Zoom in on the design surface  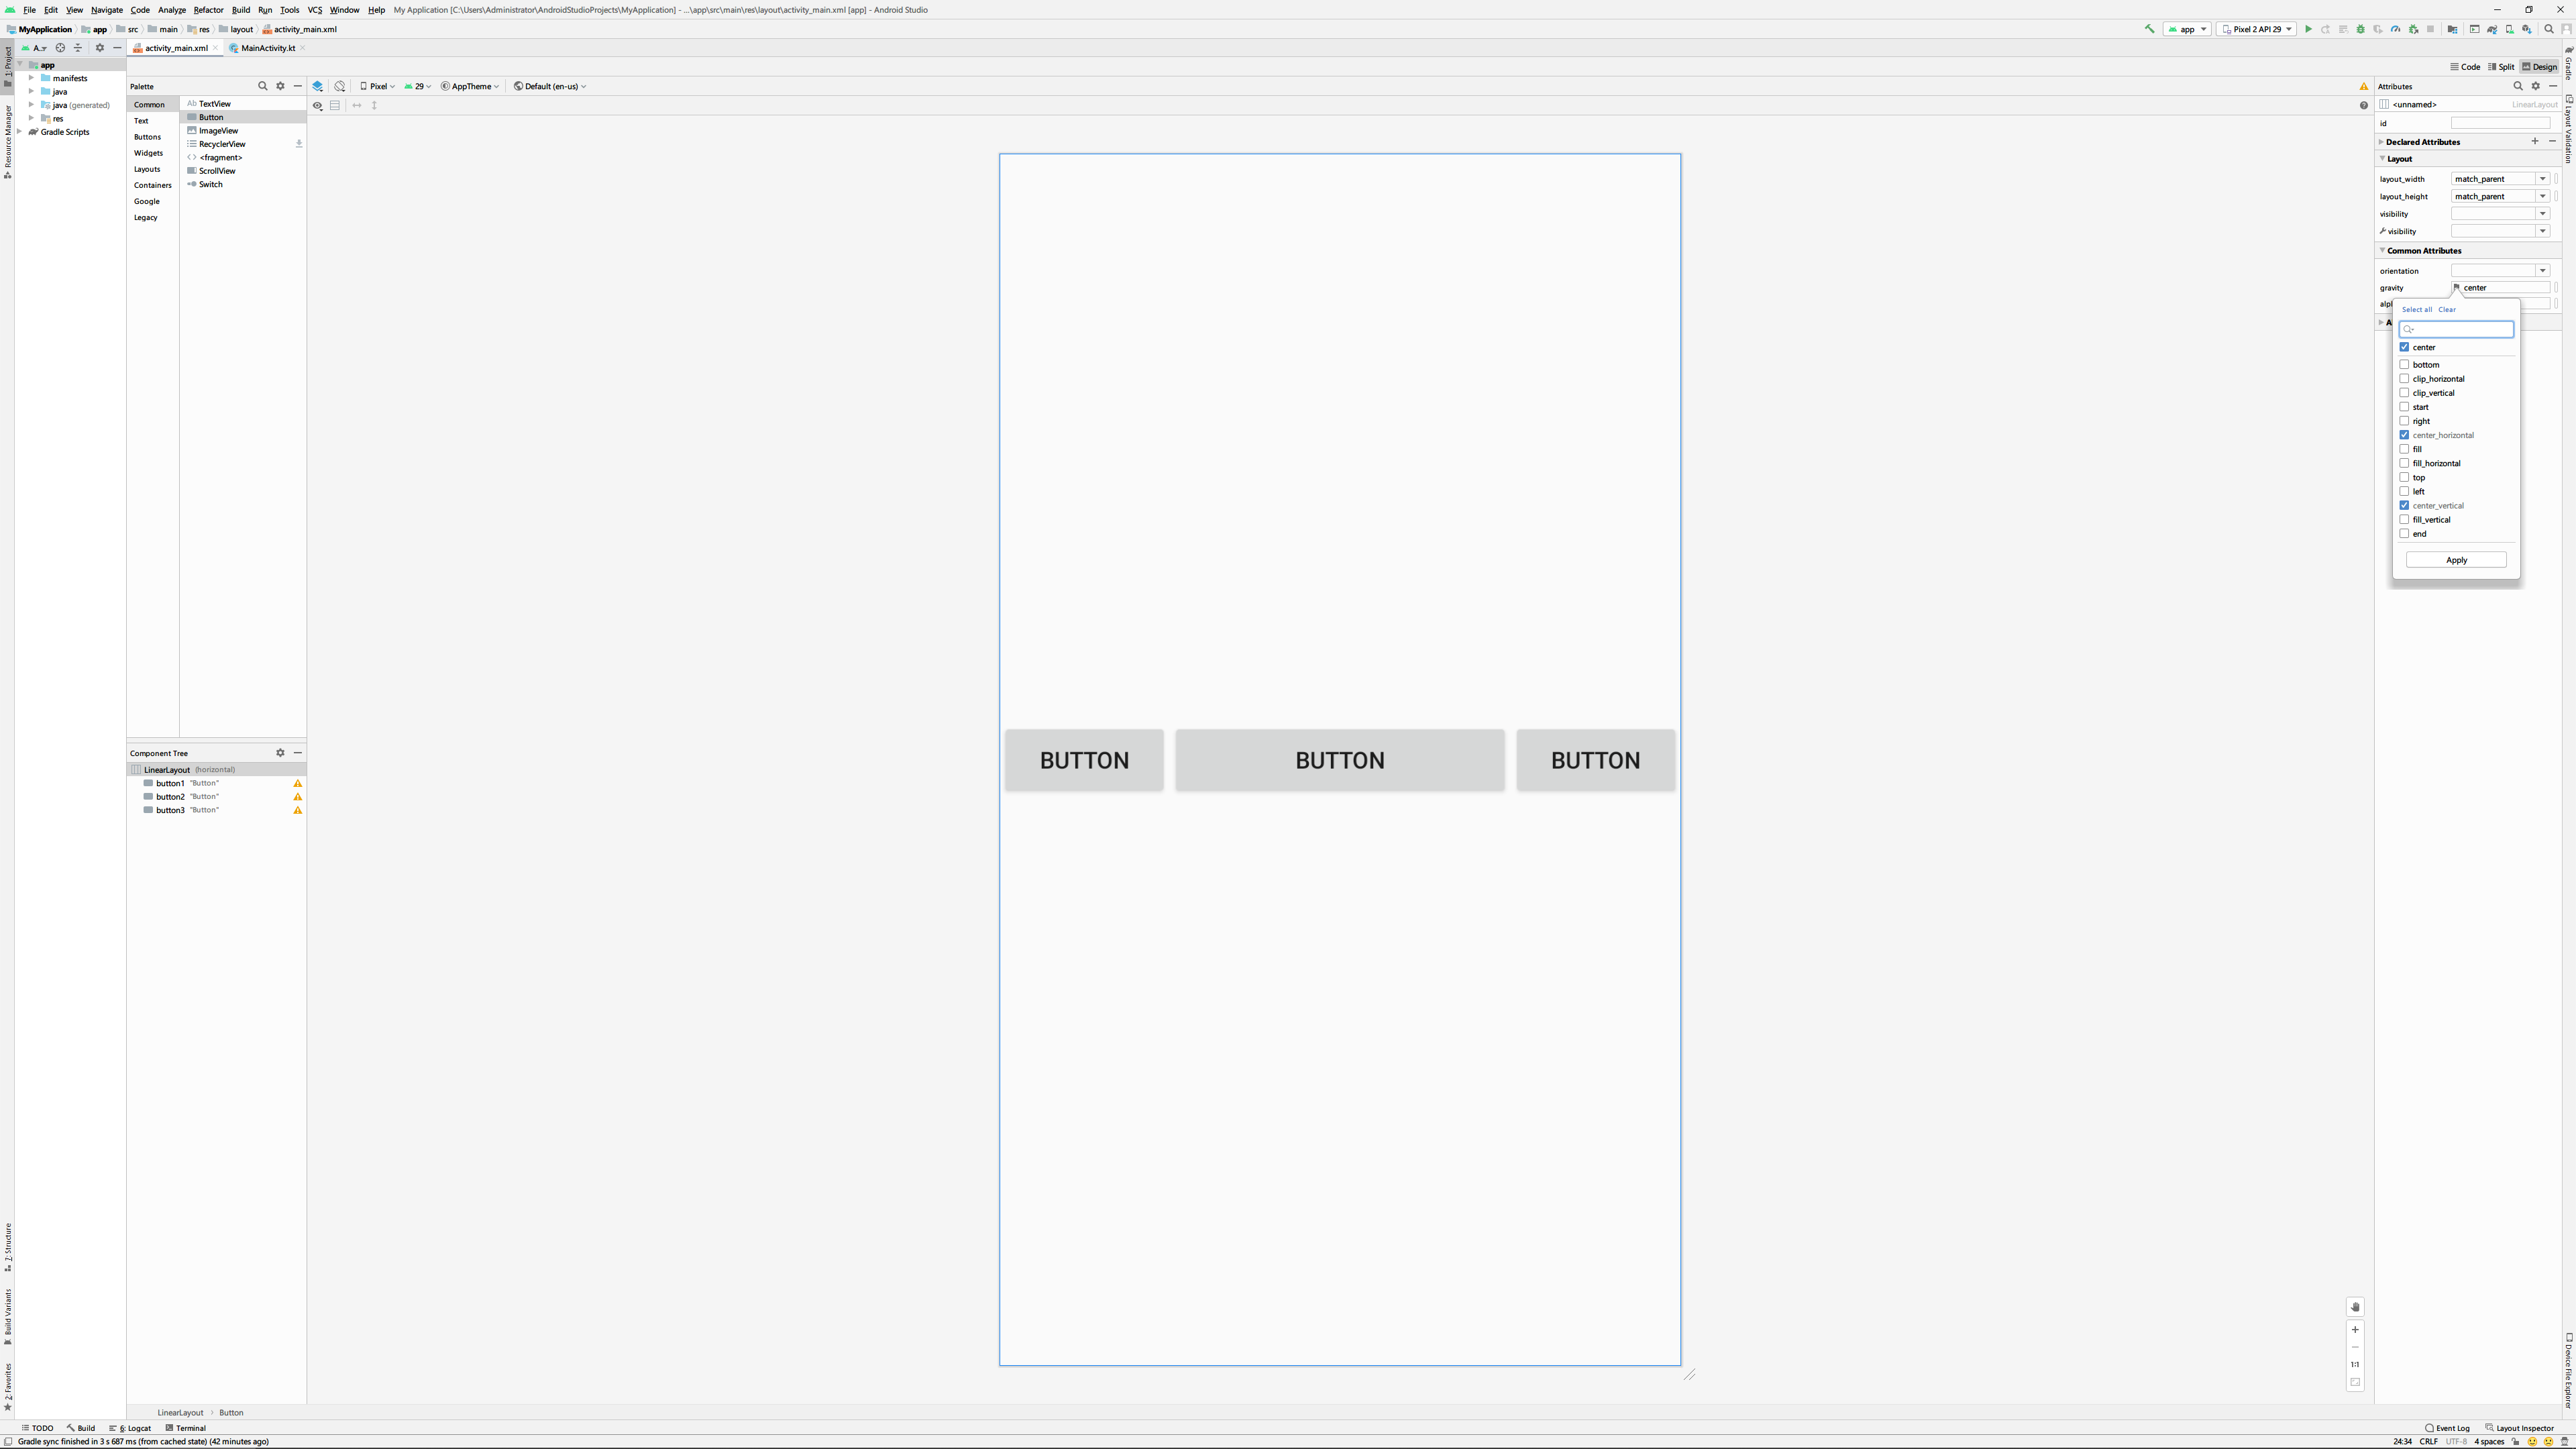click(x=2355, y=1330)
